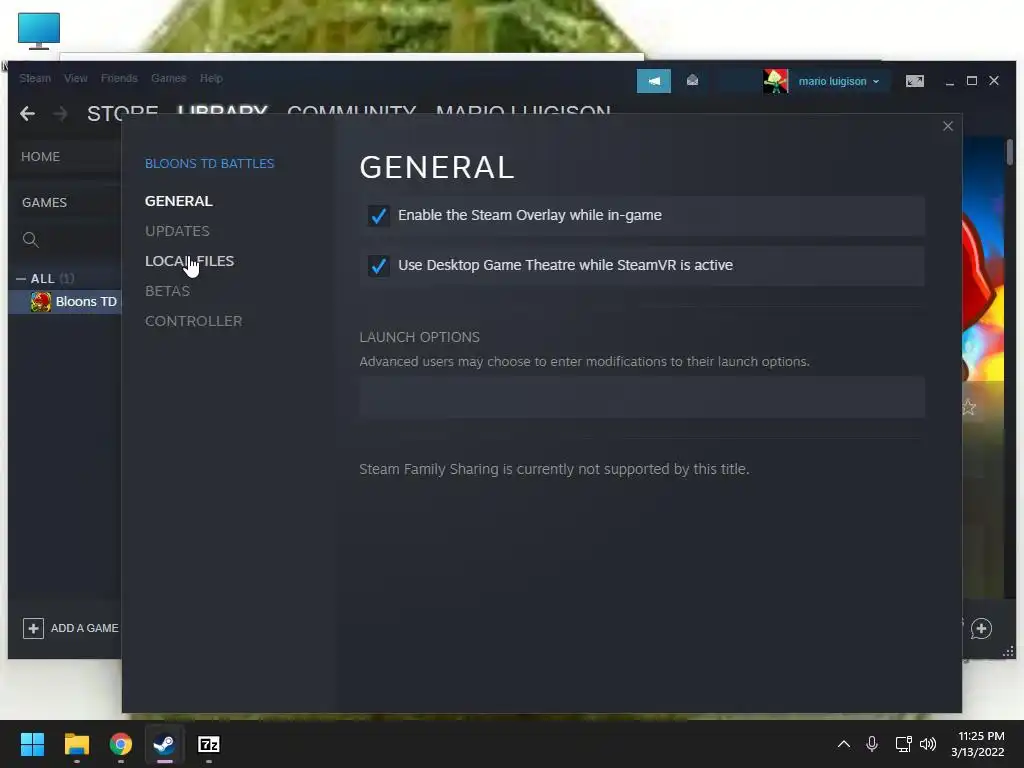Go forward using the right arrow
The image size is (1024, 768).
tap(60, 114)
